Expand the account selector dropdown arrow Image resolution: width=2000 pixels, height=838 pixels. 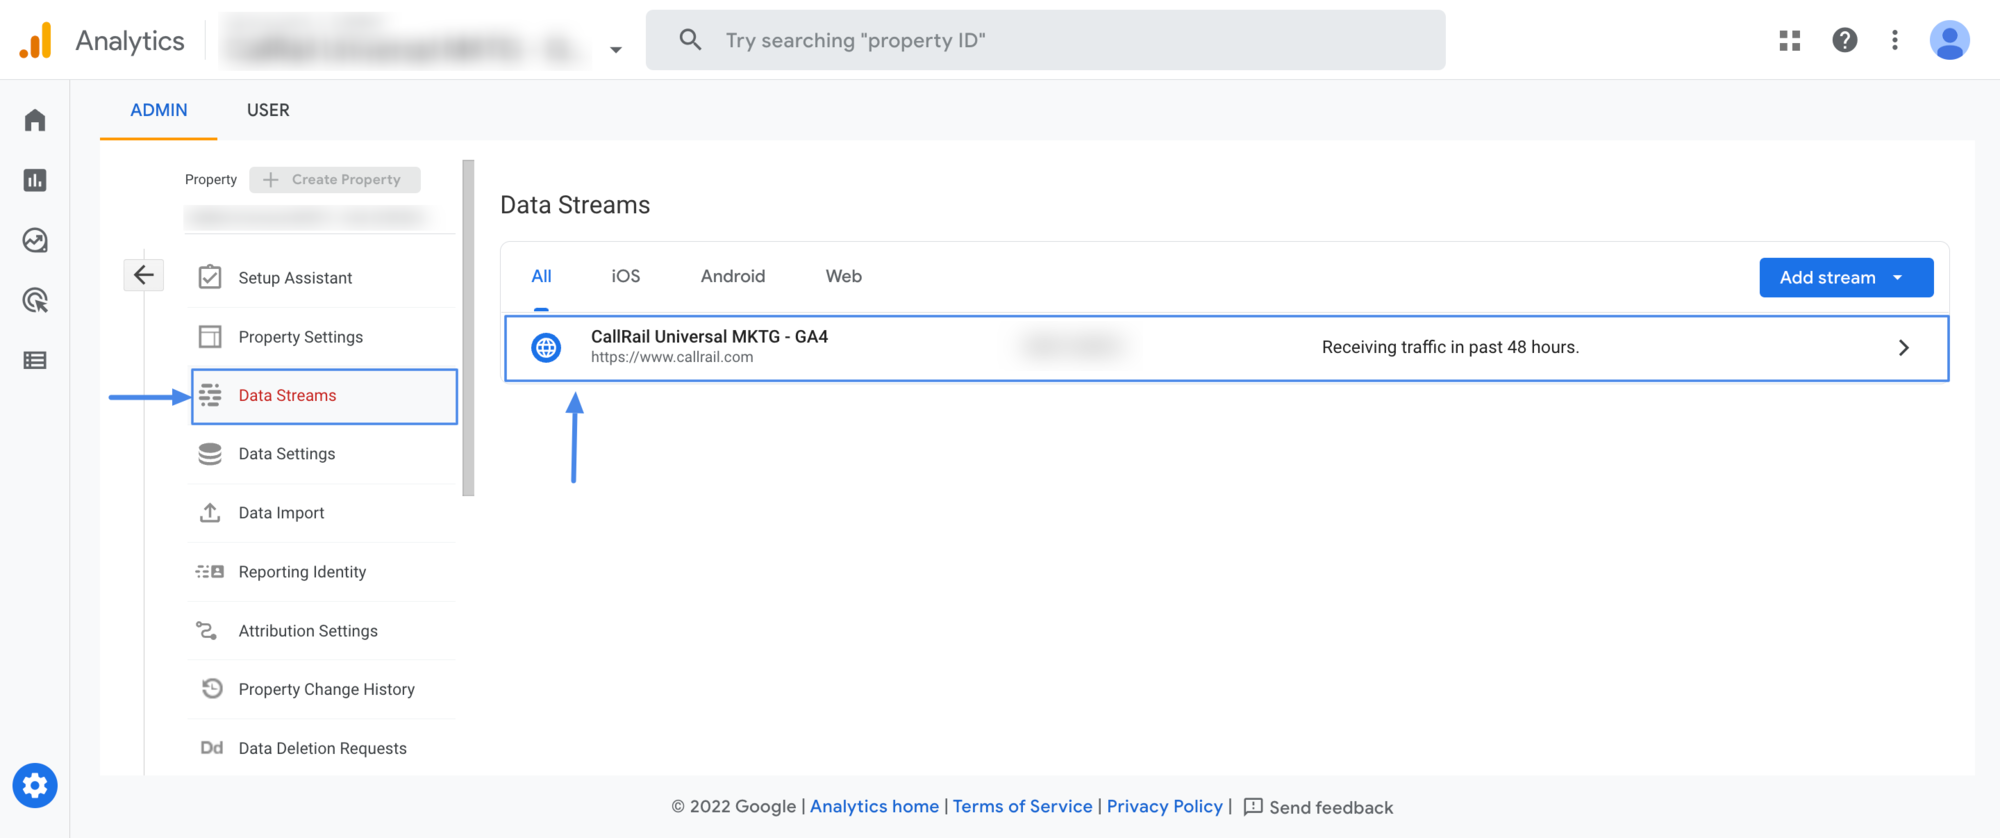pyautogui.click(x=616, y=49)
